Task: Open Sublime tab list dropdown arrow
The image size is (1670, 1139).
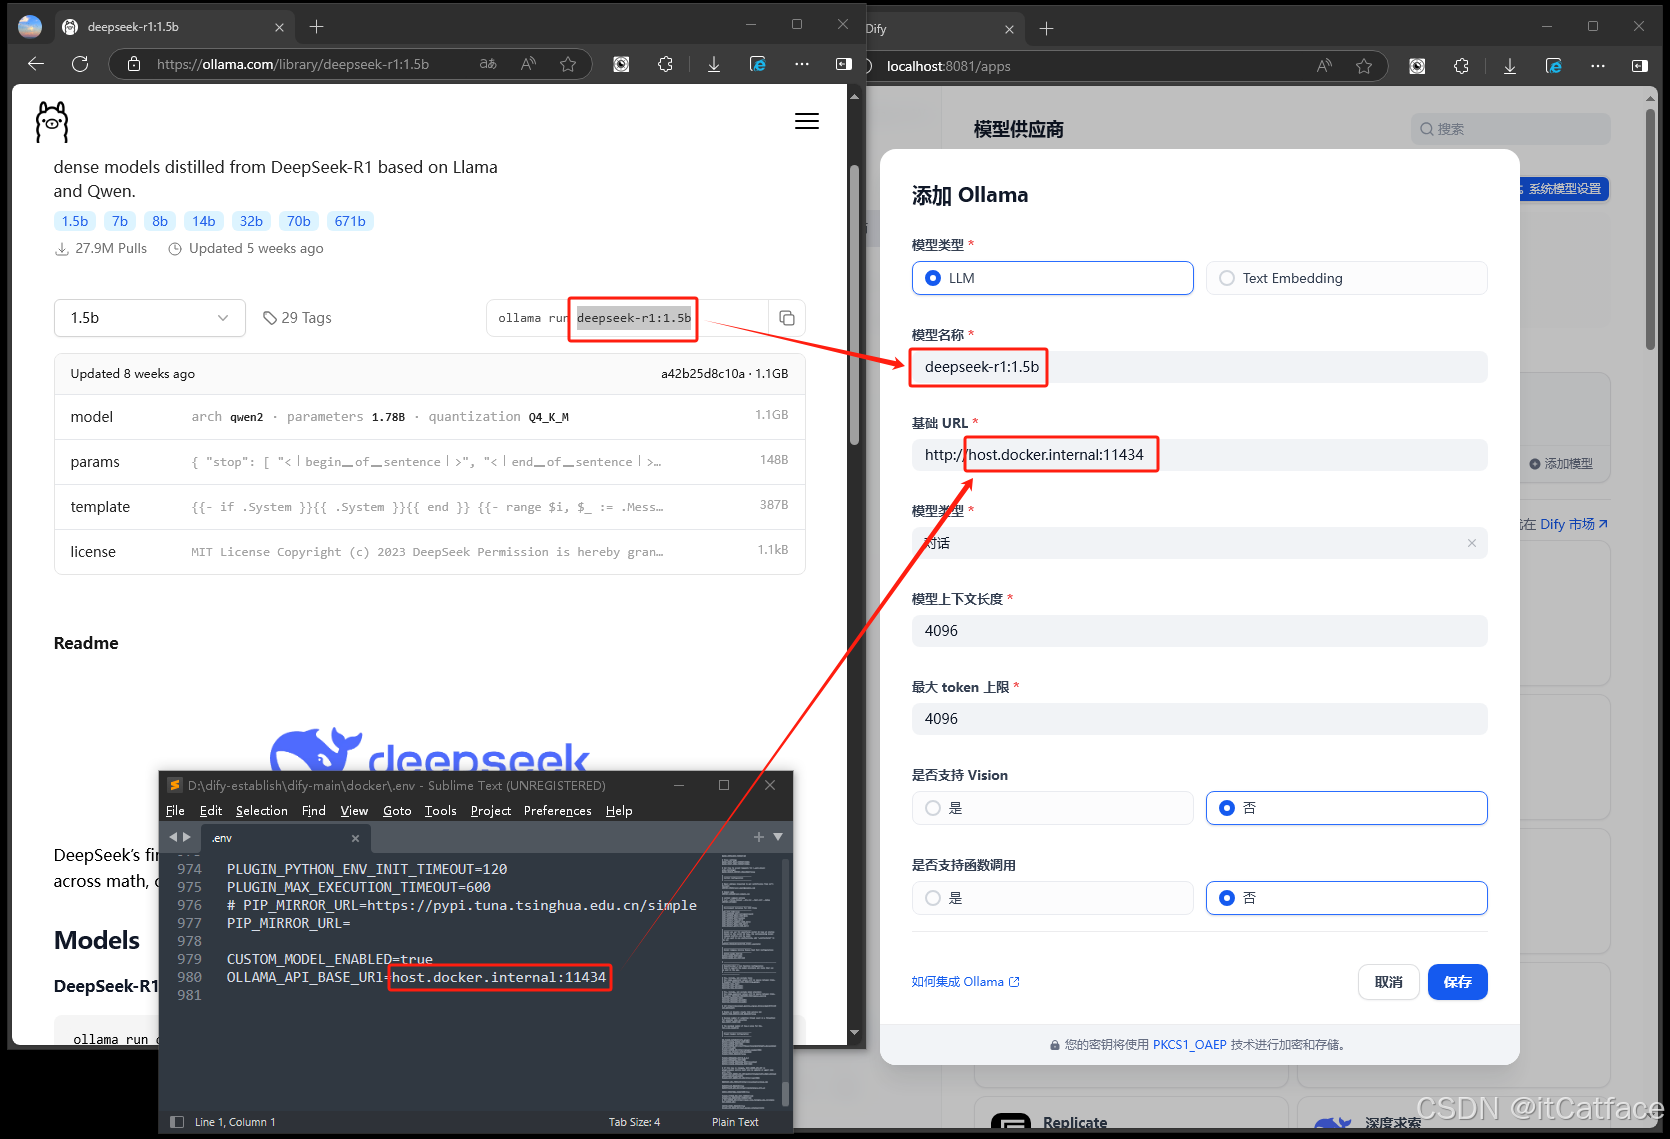Action: [x=778, y=837]
